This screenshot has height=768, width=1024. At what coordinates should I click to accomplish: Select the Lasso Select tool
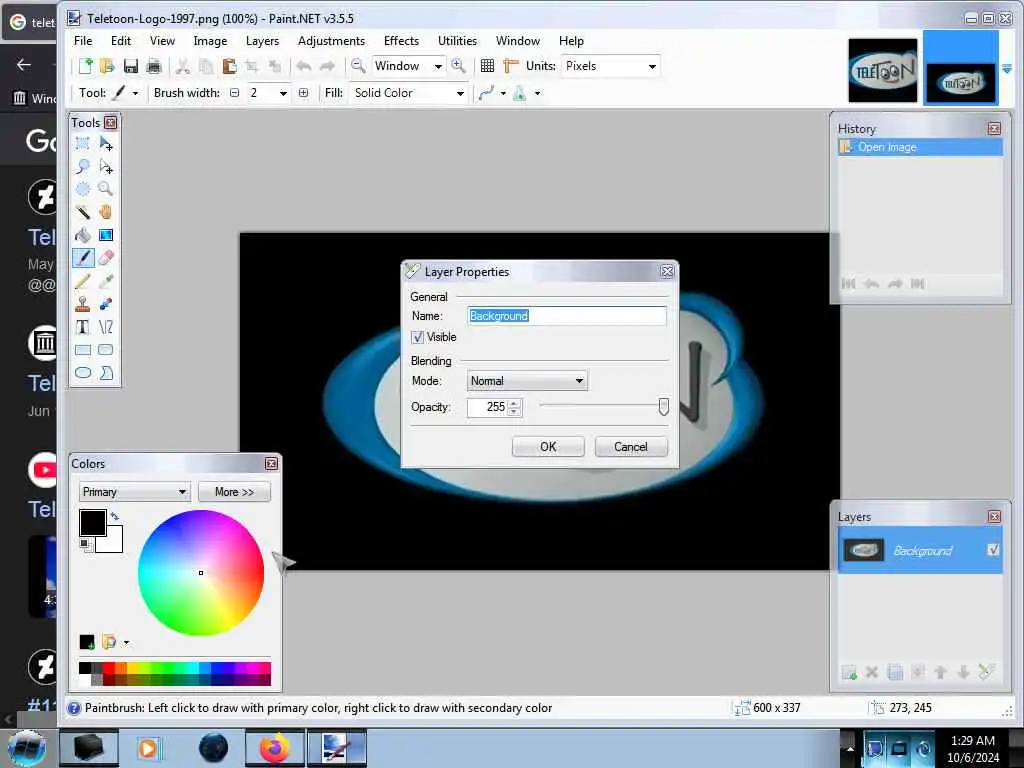click(83, 167)
